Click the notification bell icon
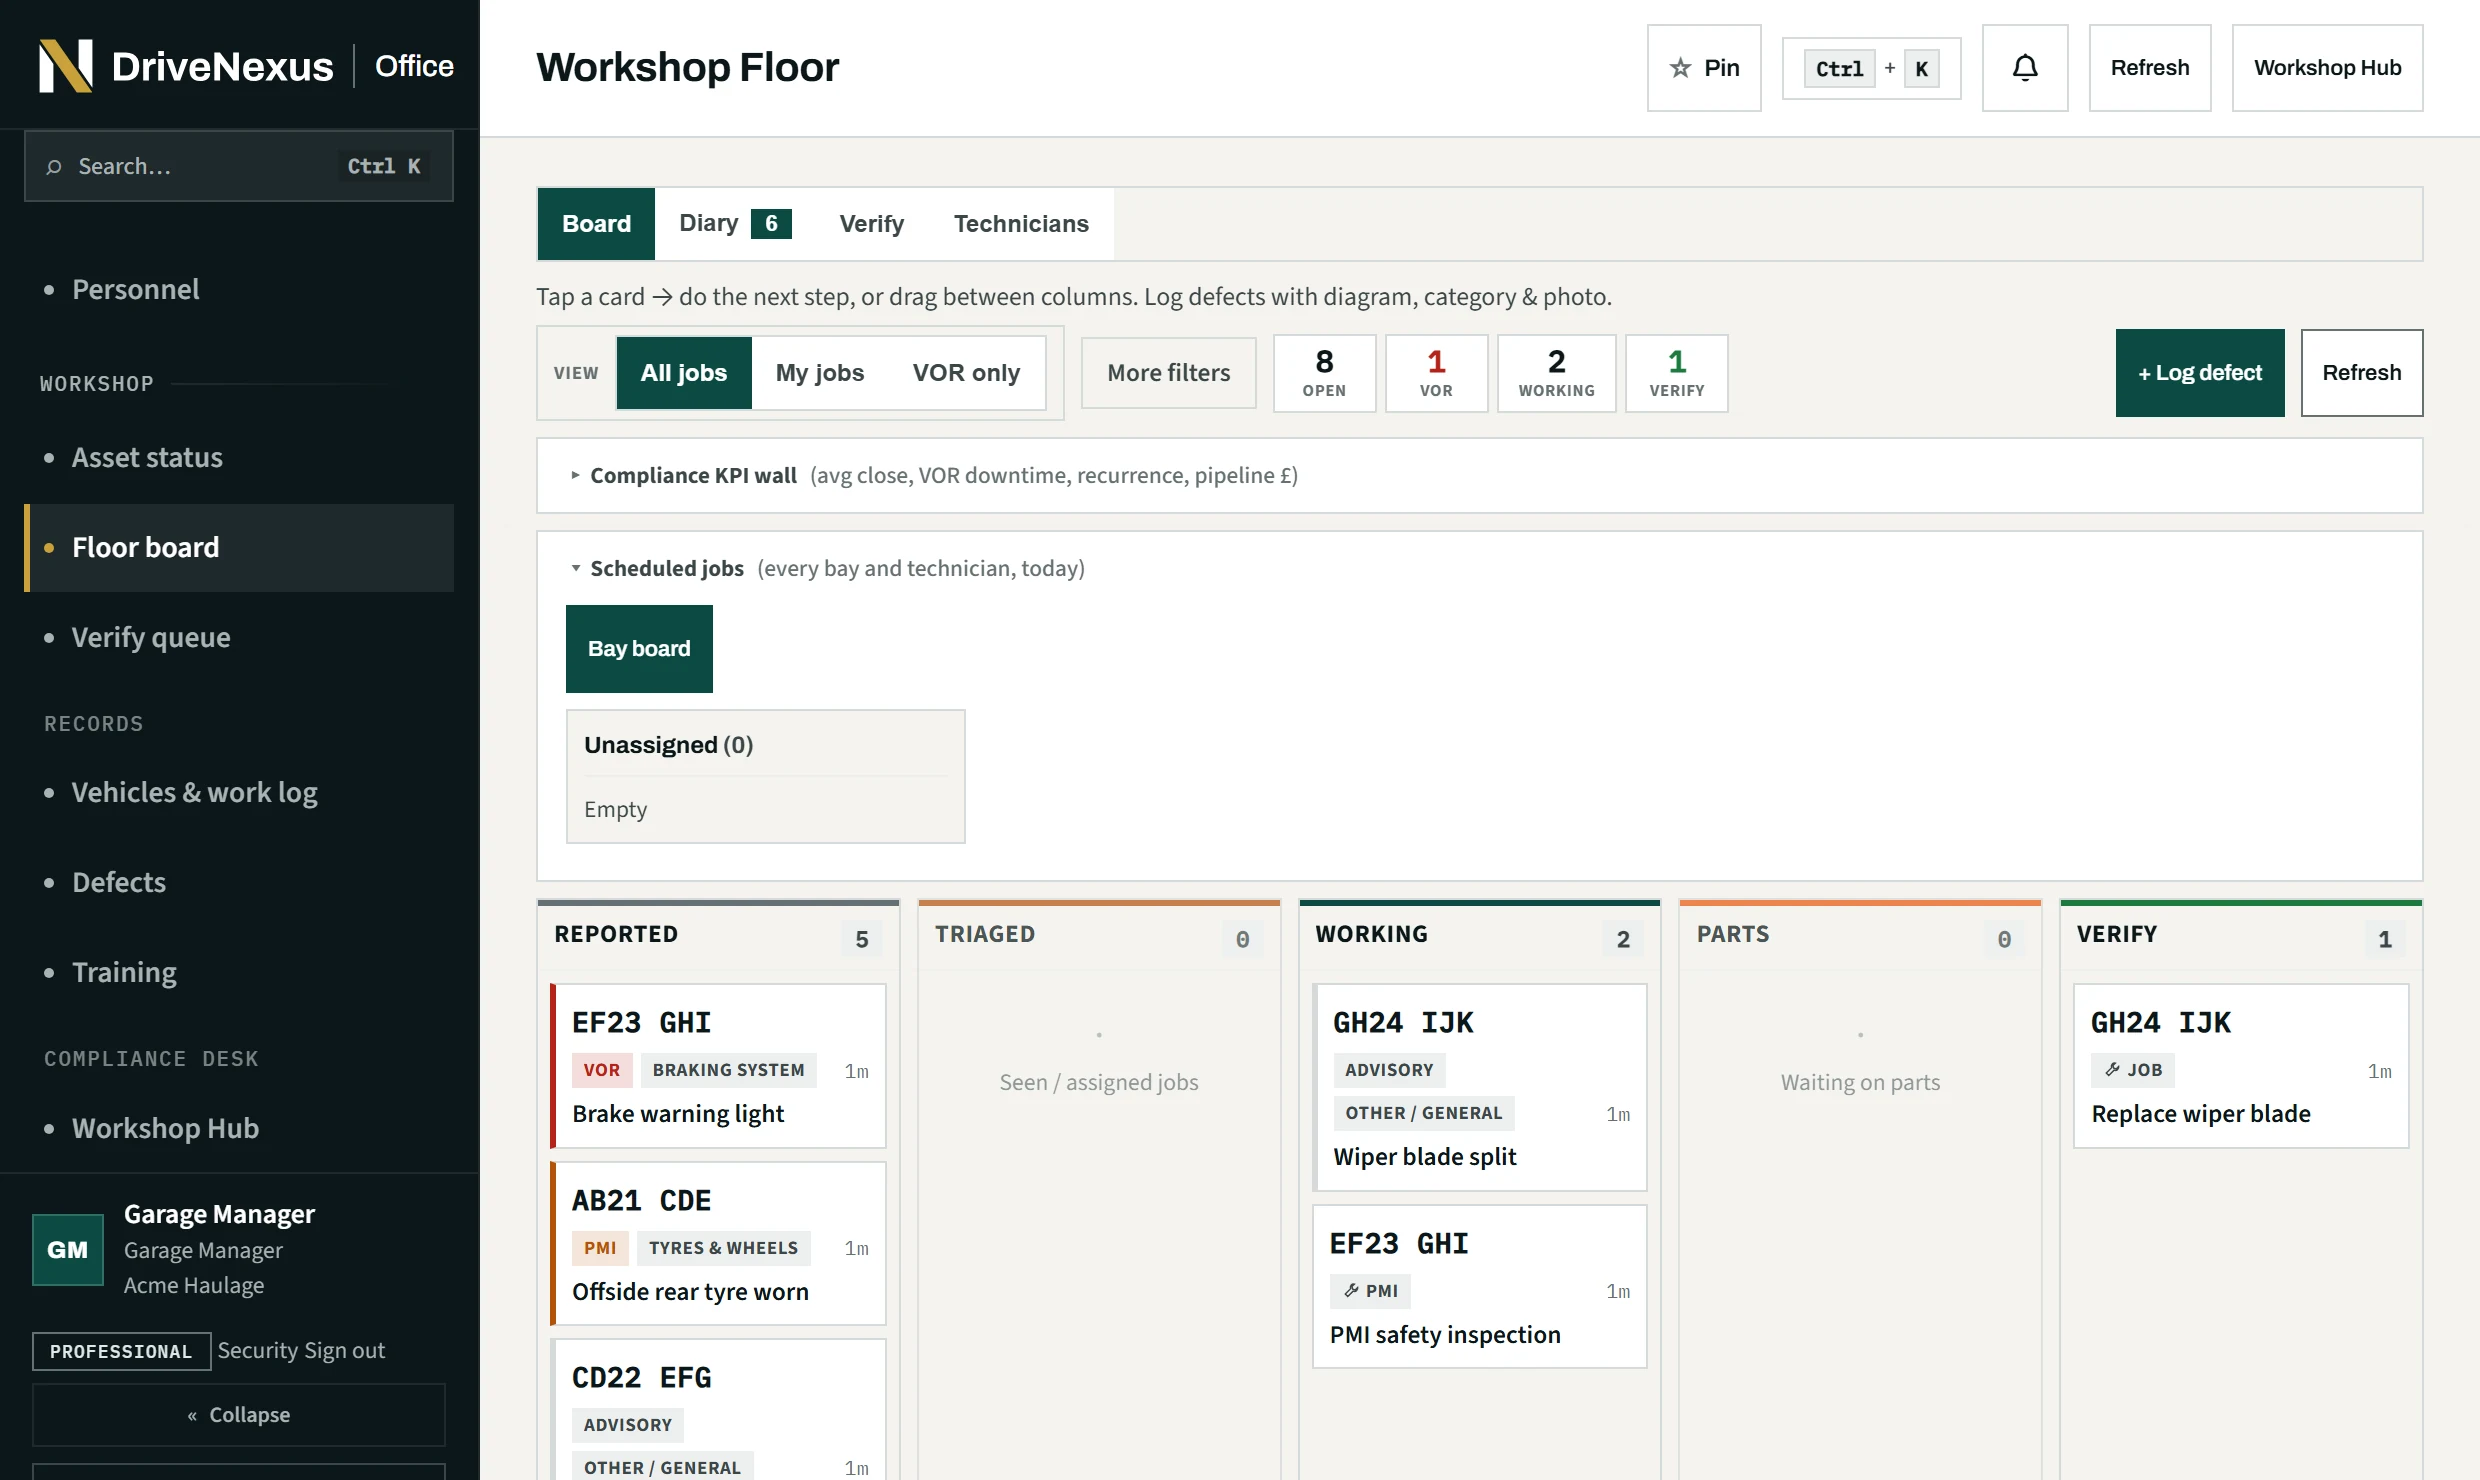The image size is (2480, 1480). (2025, 68)
